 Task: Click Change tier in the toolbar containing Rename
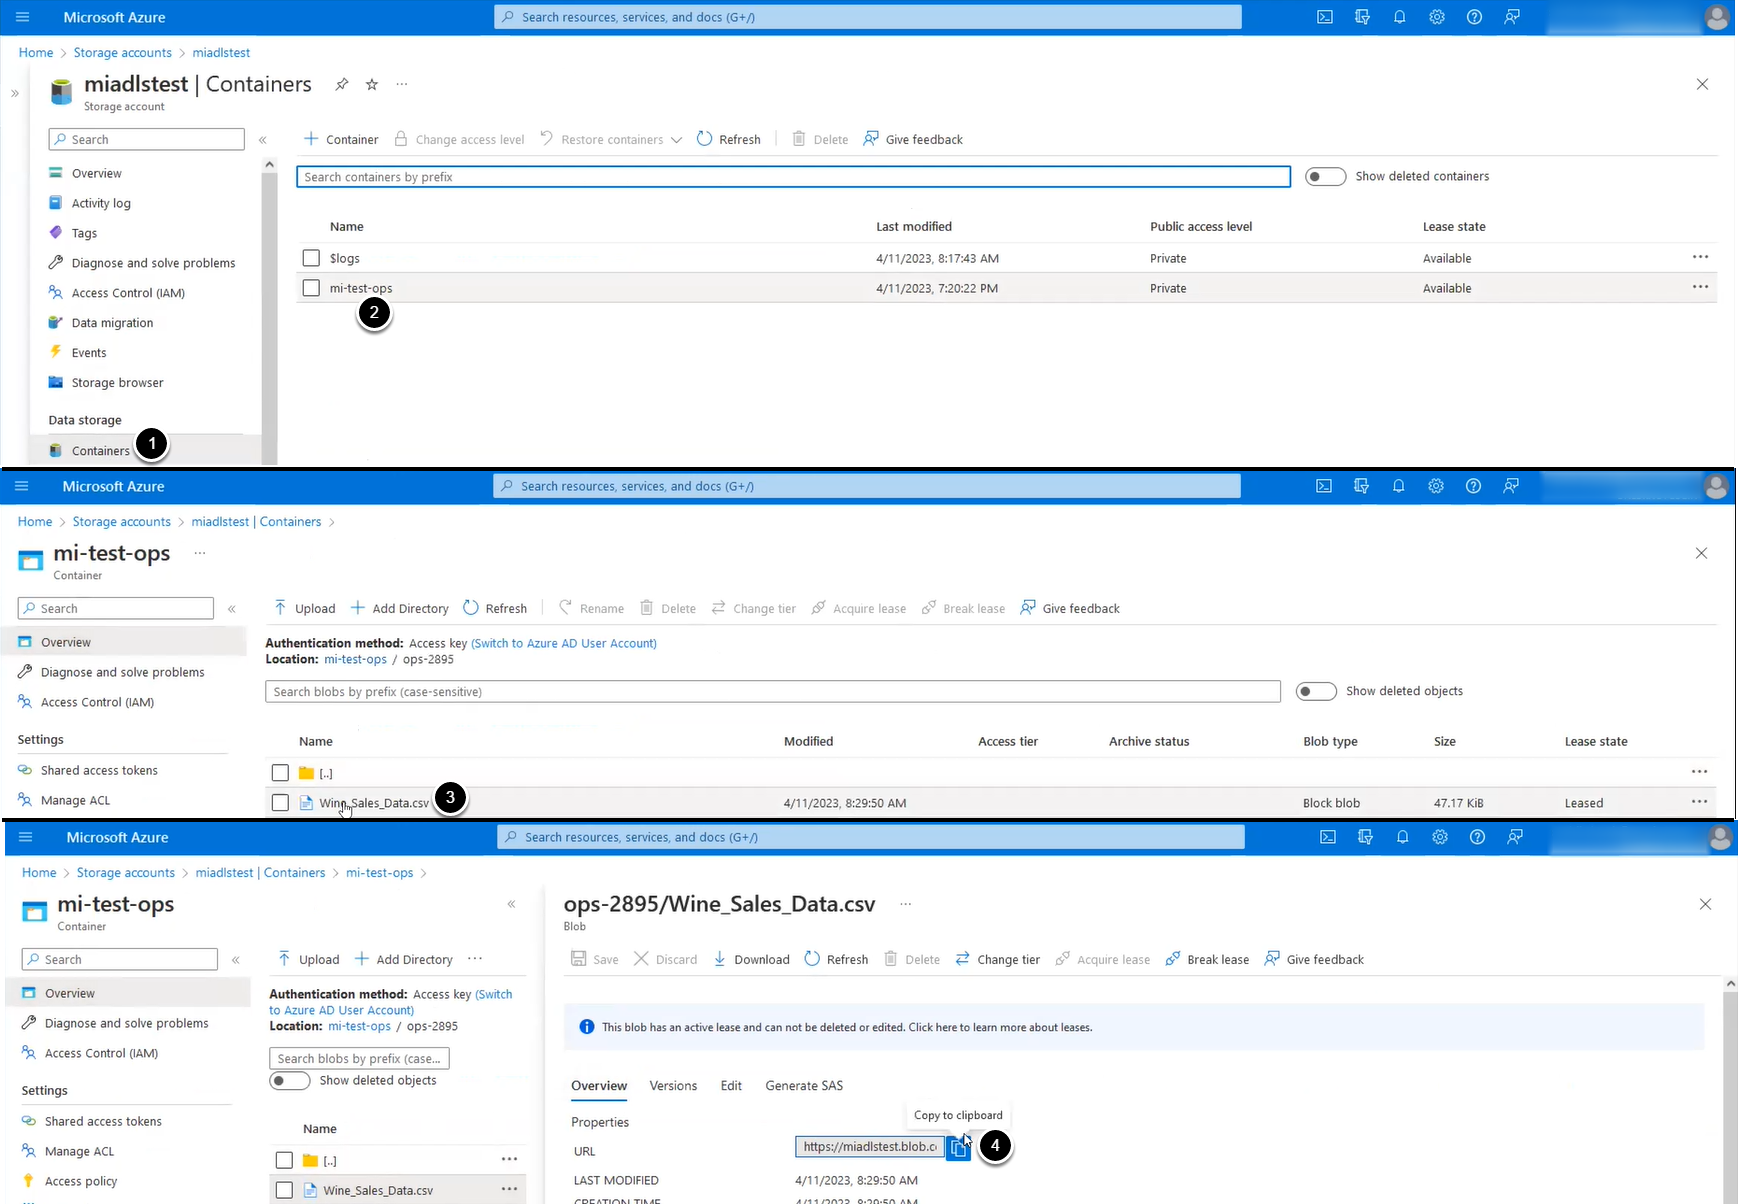click(754, 608)
